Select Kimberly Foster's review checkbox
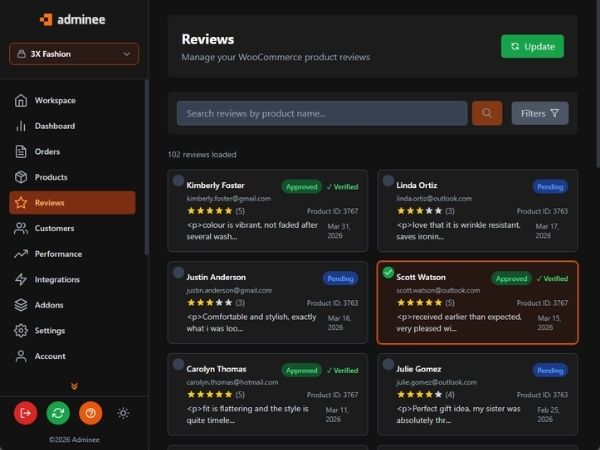This screenshot has width=600, height=450. pos(178,181)
